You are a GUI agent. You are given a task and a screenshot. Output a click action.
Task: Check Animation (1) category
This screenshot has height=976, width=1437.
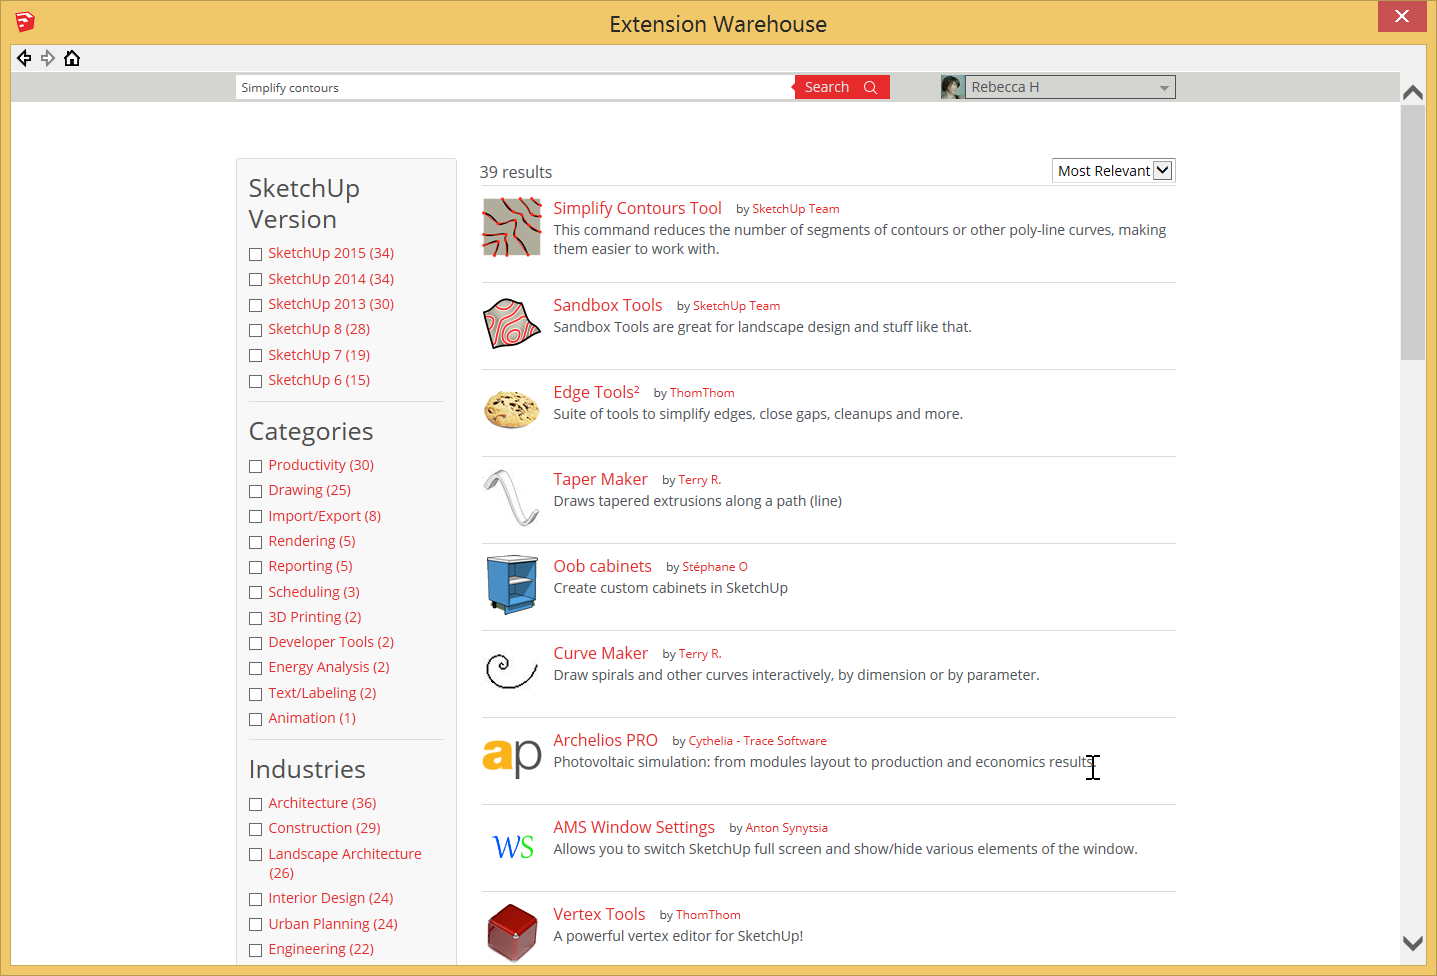(x=256, y=719)
